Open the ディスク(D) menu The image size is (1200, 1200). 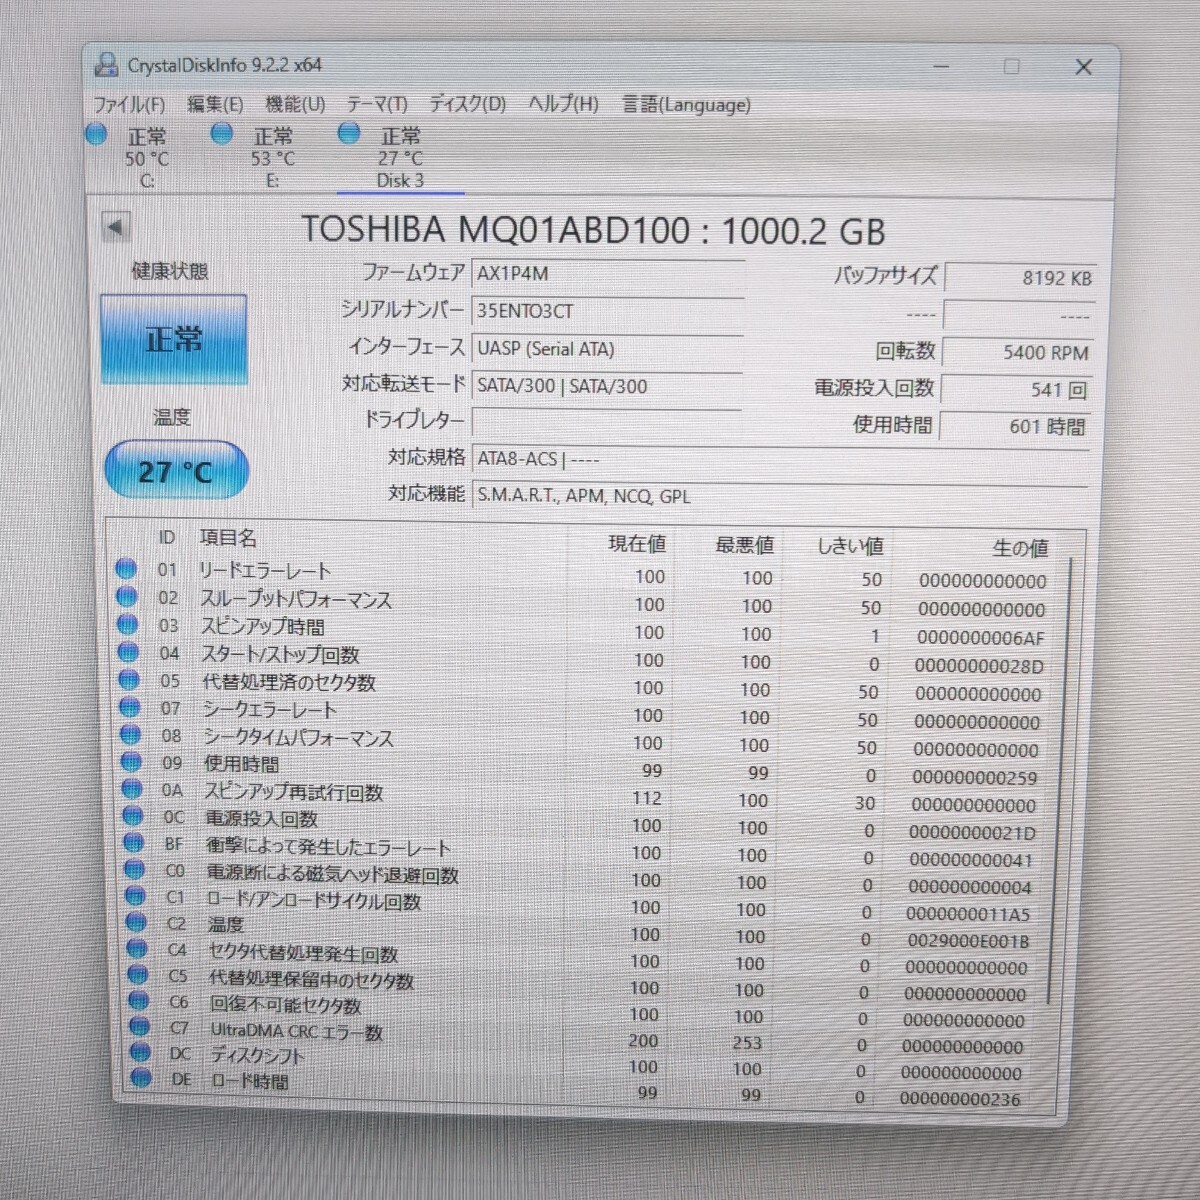(467, 104)
